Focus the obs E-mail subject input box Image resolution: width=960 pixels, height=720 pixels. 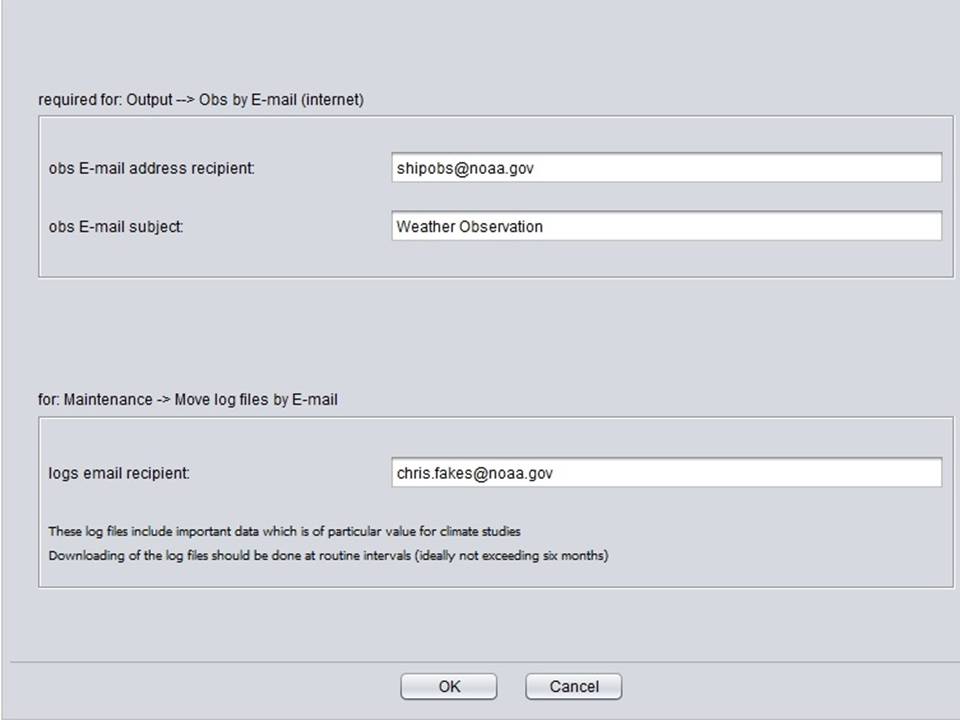pyautogui.click(x=666, y=226)
